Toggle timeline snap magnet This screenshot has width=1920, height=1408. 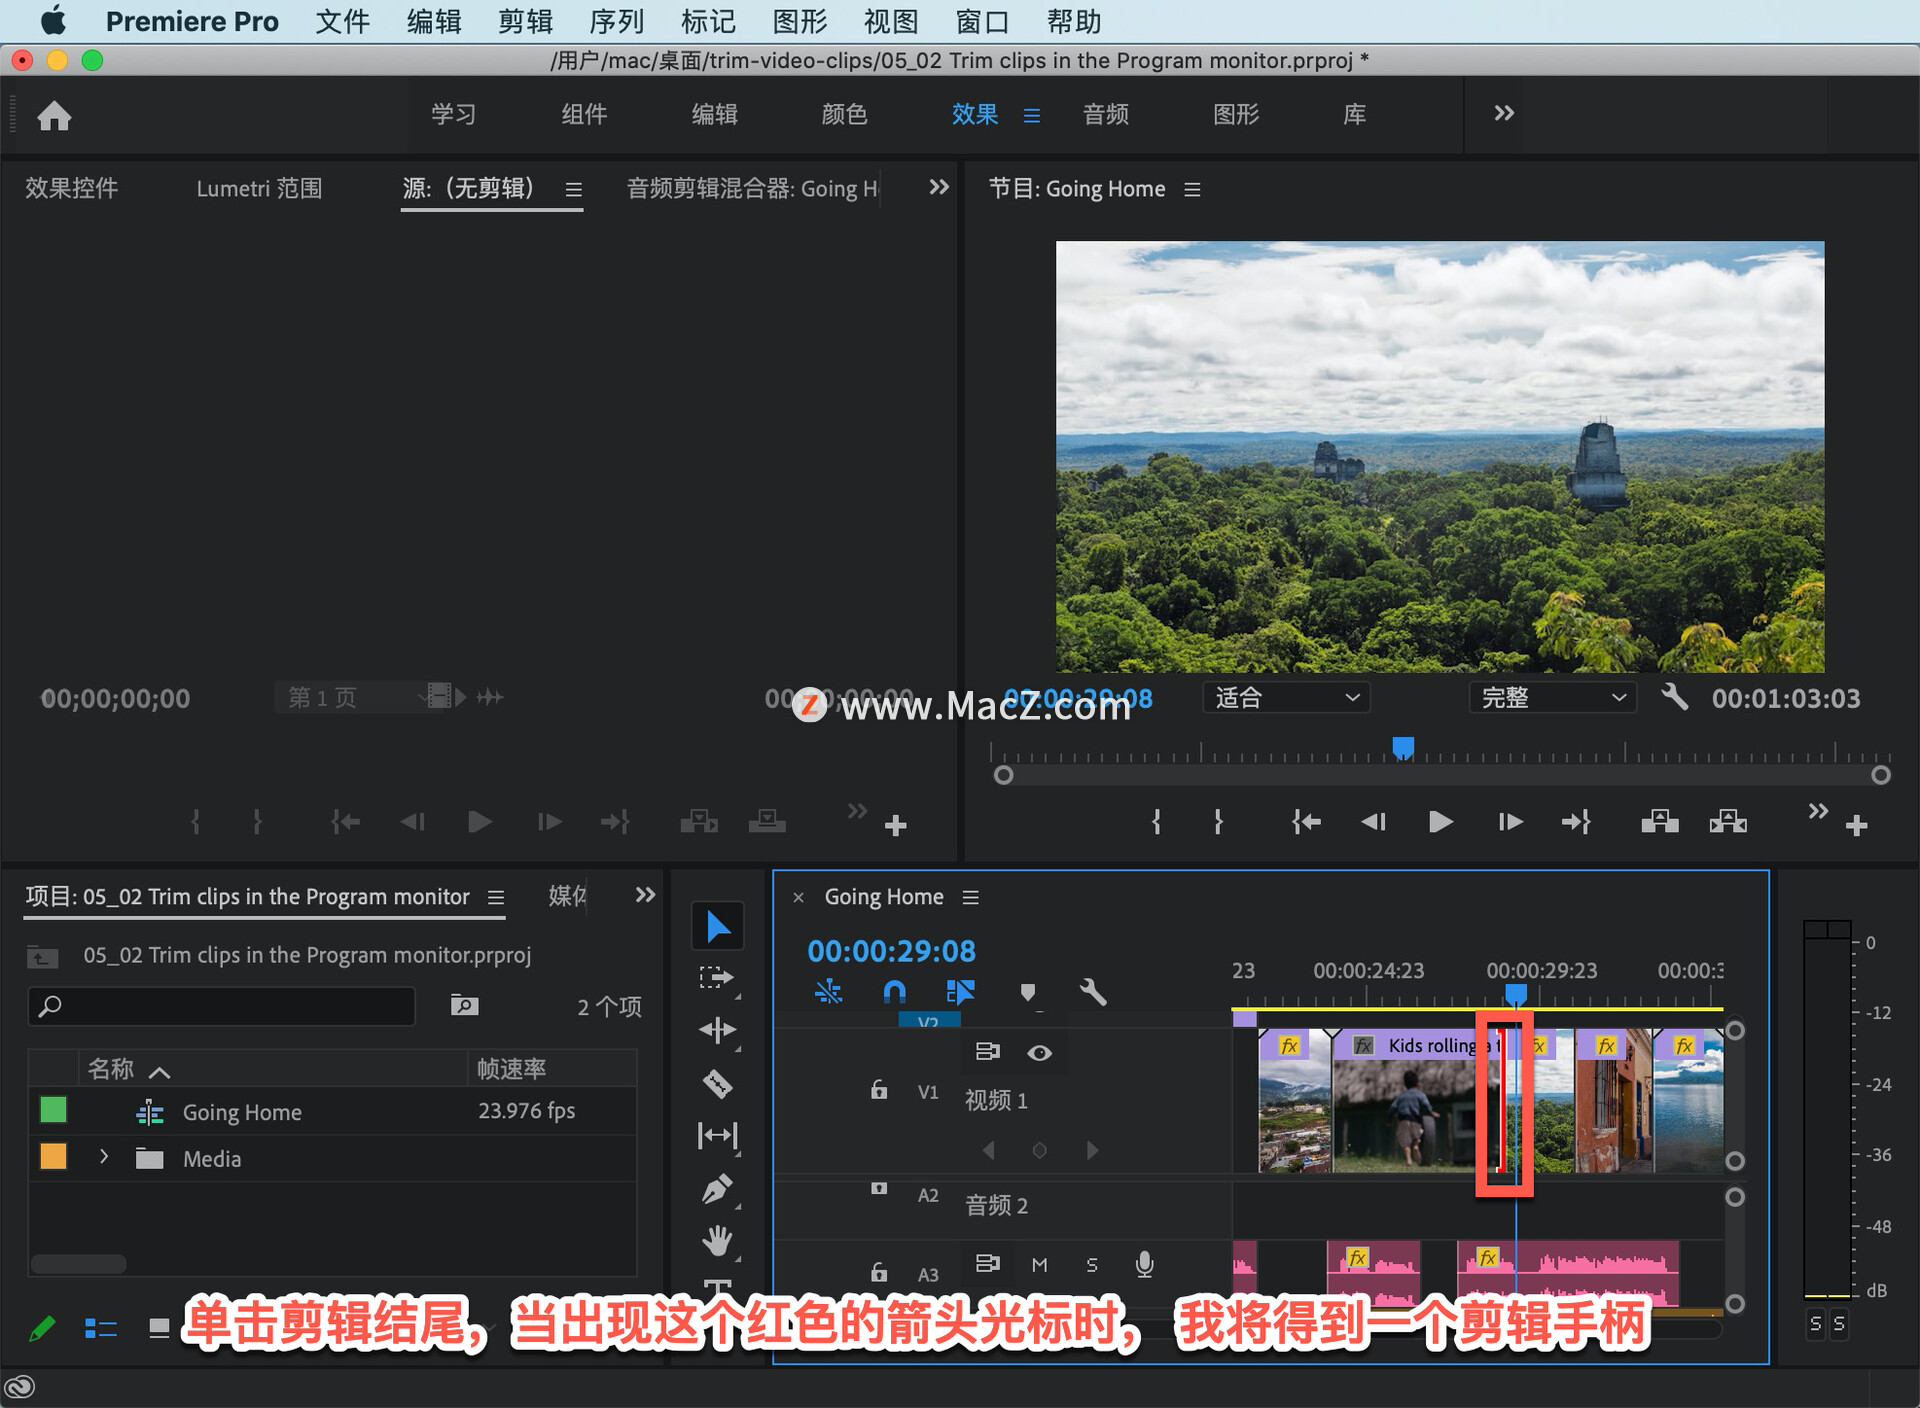[894, 992]
